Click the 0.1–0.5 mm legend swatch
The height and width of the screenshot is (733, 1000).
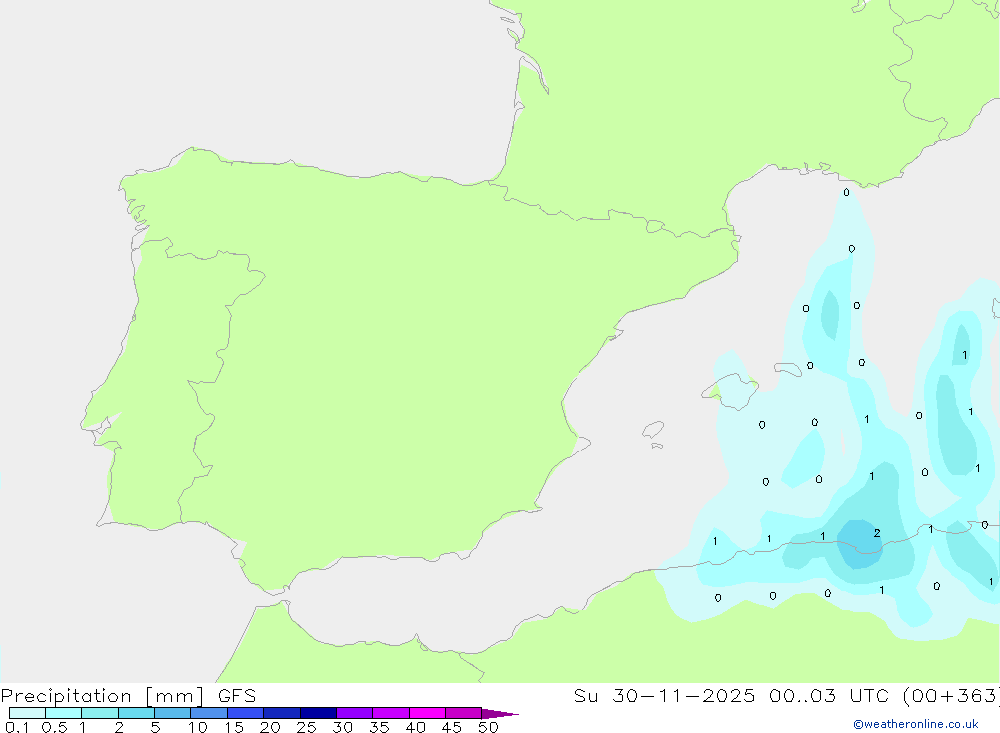tap(27, 713)
